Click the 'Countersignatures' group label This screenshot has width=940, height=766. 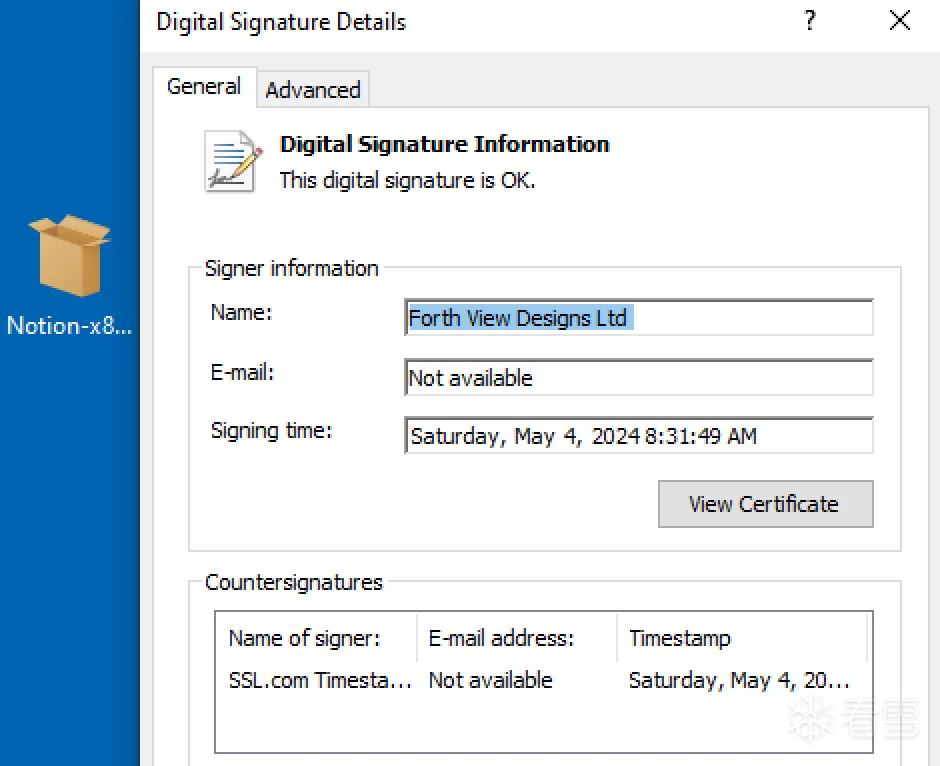[x=294, y=583]
